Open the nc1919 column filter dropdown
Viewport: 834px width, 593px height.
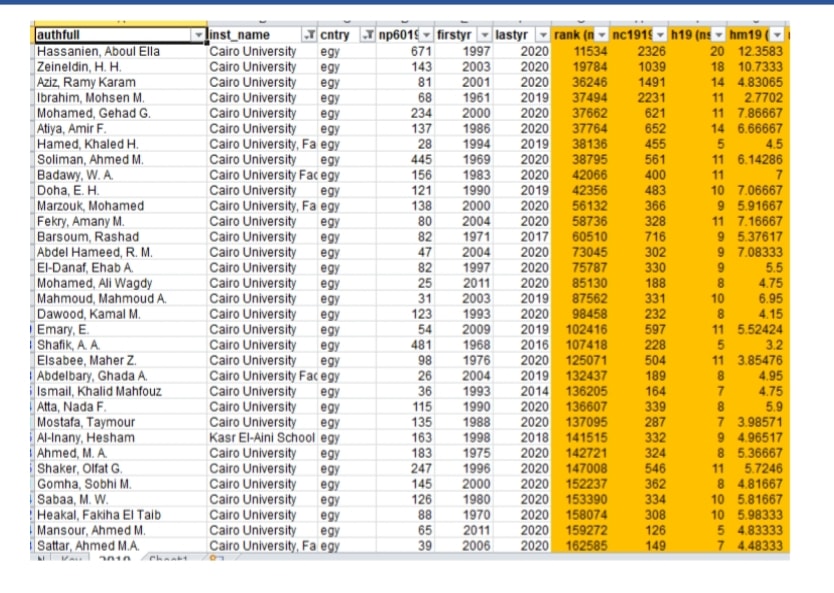[660, 35]
